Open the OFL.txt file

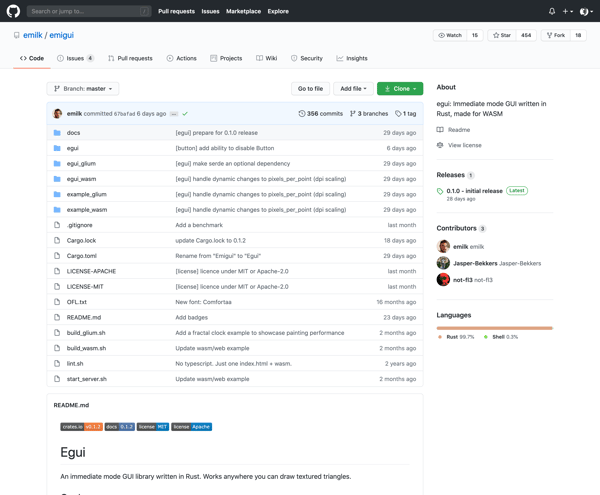77,302
